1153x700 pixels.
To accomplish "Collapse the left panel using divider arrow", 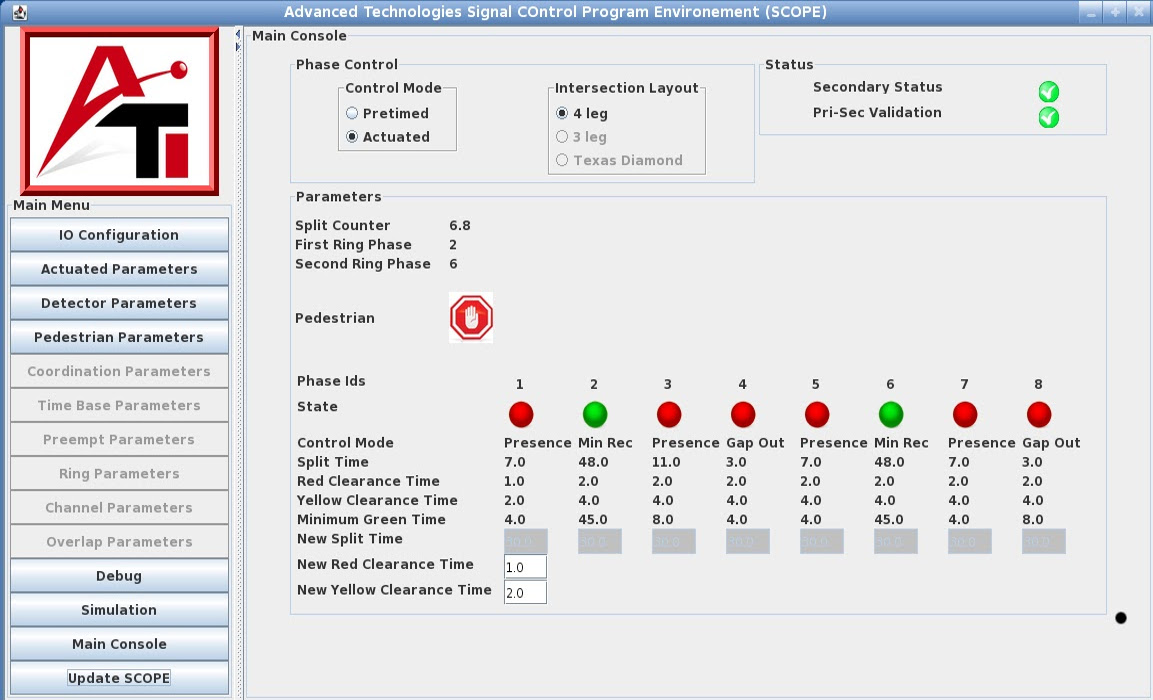I will click(238, 34).
